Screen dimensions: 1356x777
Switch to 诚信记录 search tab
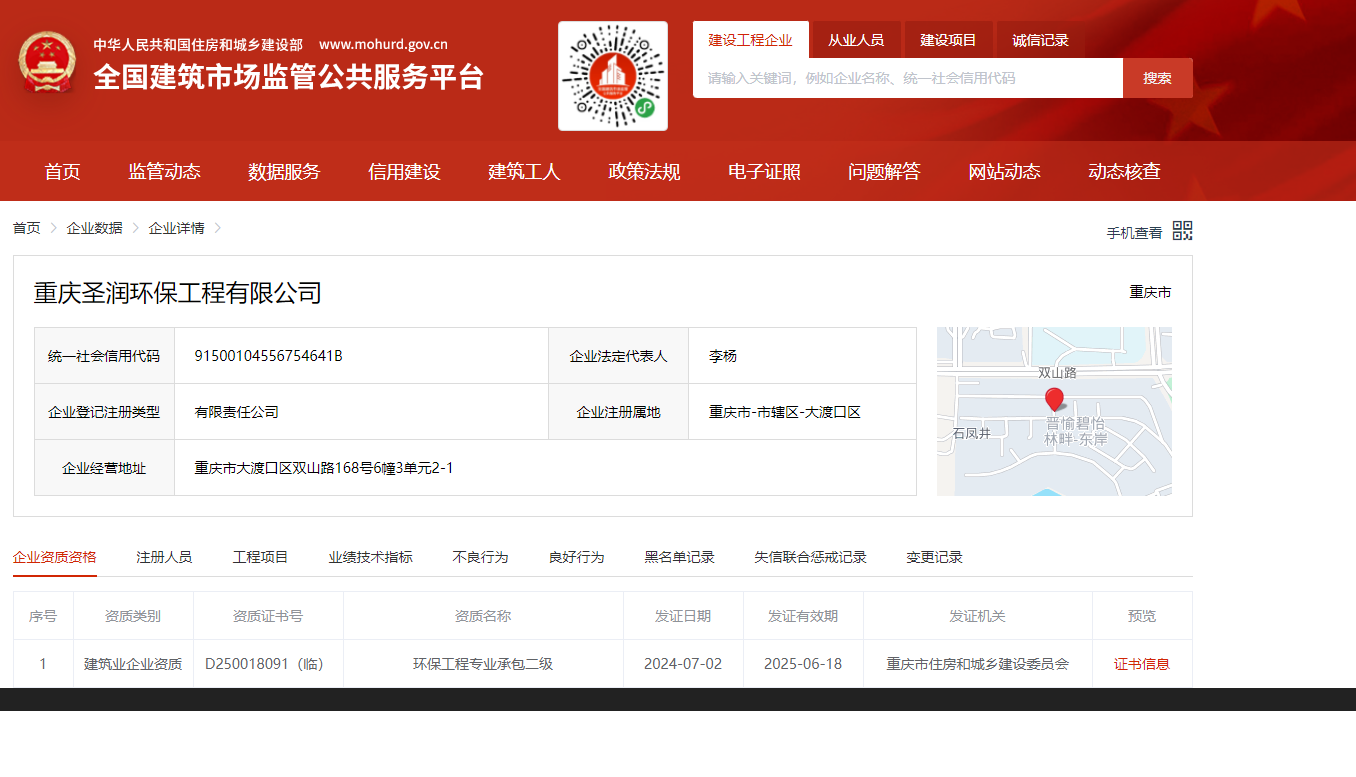(x=1040, y=40)
